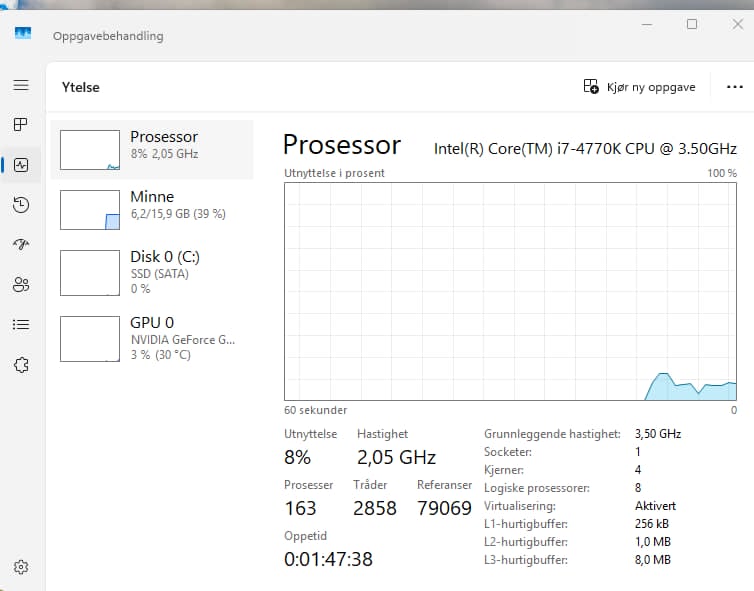Click the Logiske prosessorer value 8
The image size is (754, 591).
pos(638,488)
